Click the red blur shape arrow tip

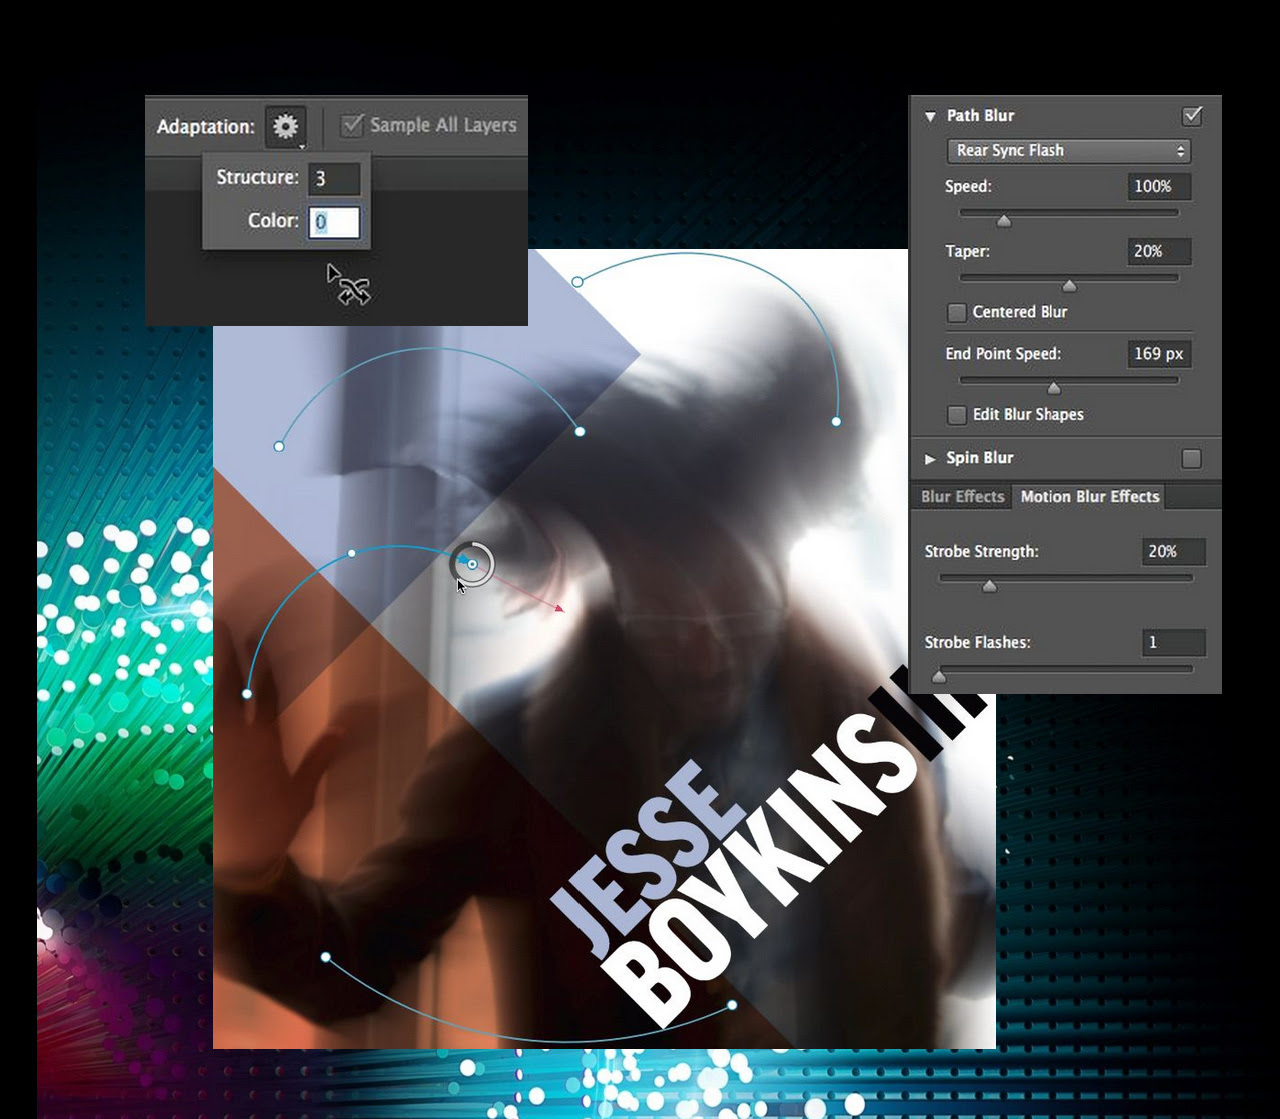tap(560, 607)
